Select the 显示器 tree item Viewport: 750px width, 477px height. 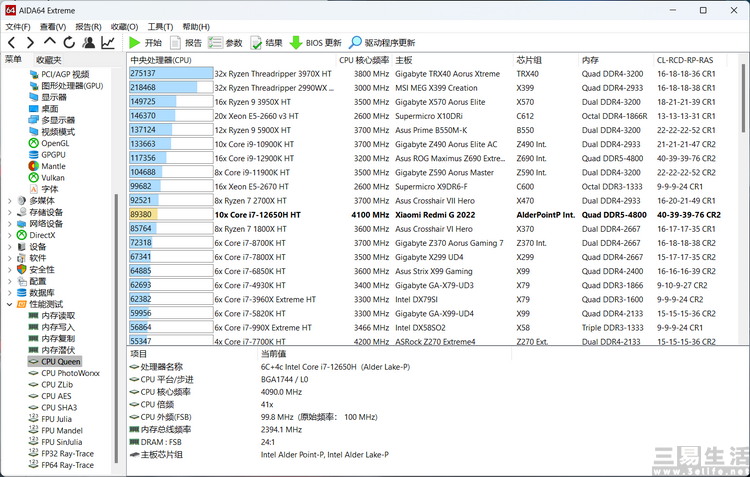pyautogui.click(x=48, y=97)
